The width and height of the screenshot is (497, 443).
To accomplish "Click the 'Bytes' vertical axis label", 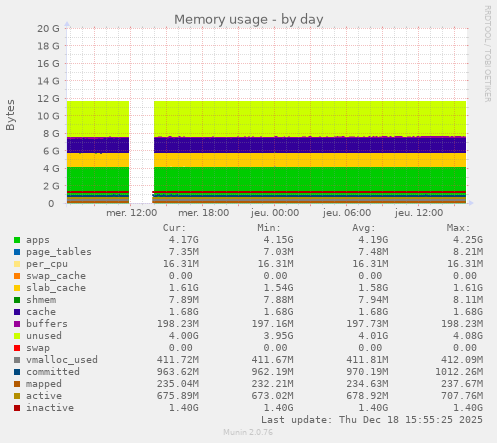I will (x=10, y=115).
